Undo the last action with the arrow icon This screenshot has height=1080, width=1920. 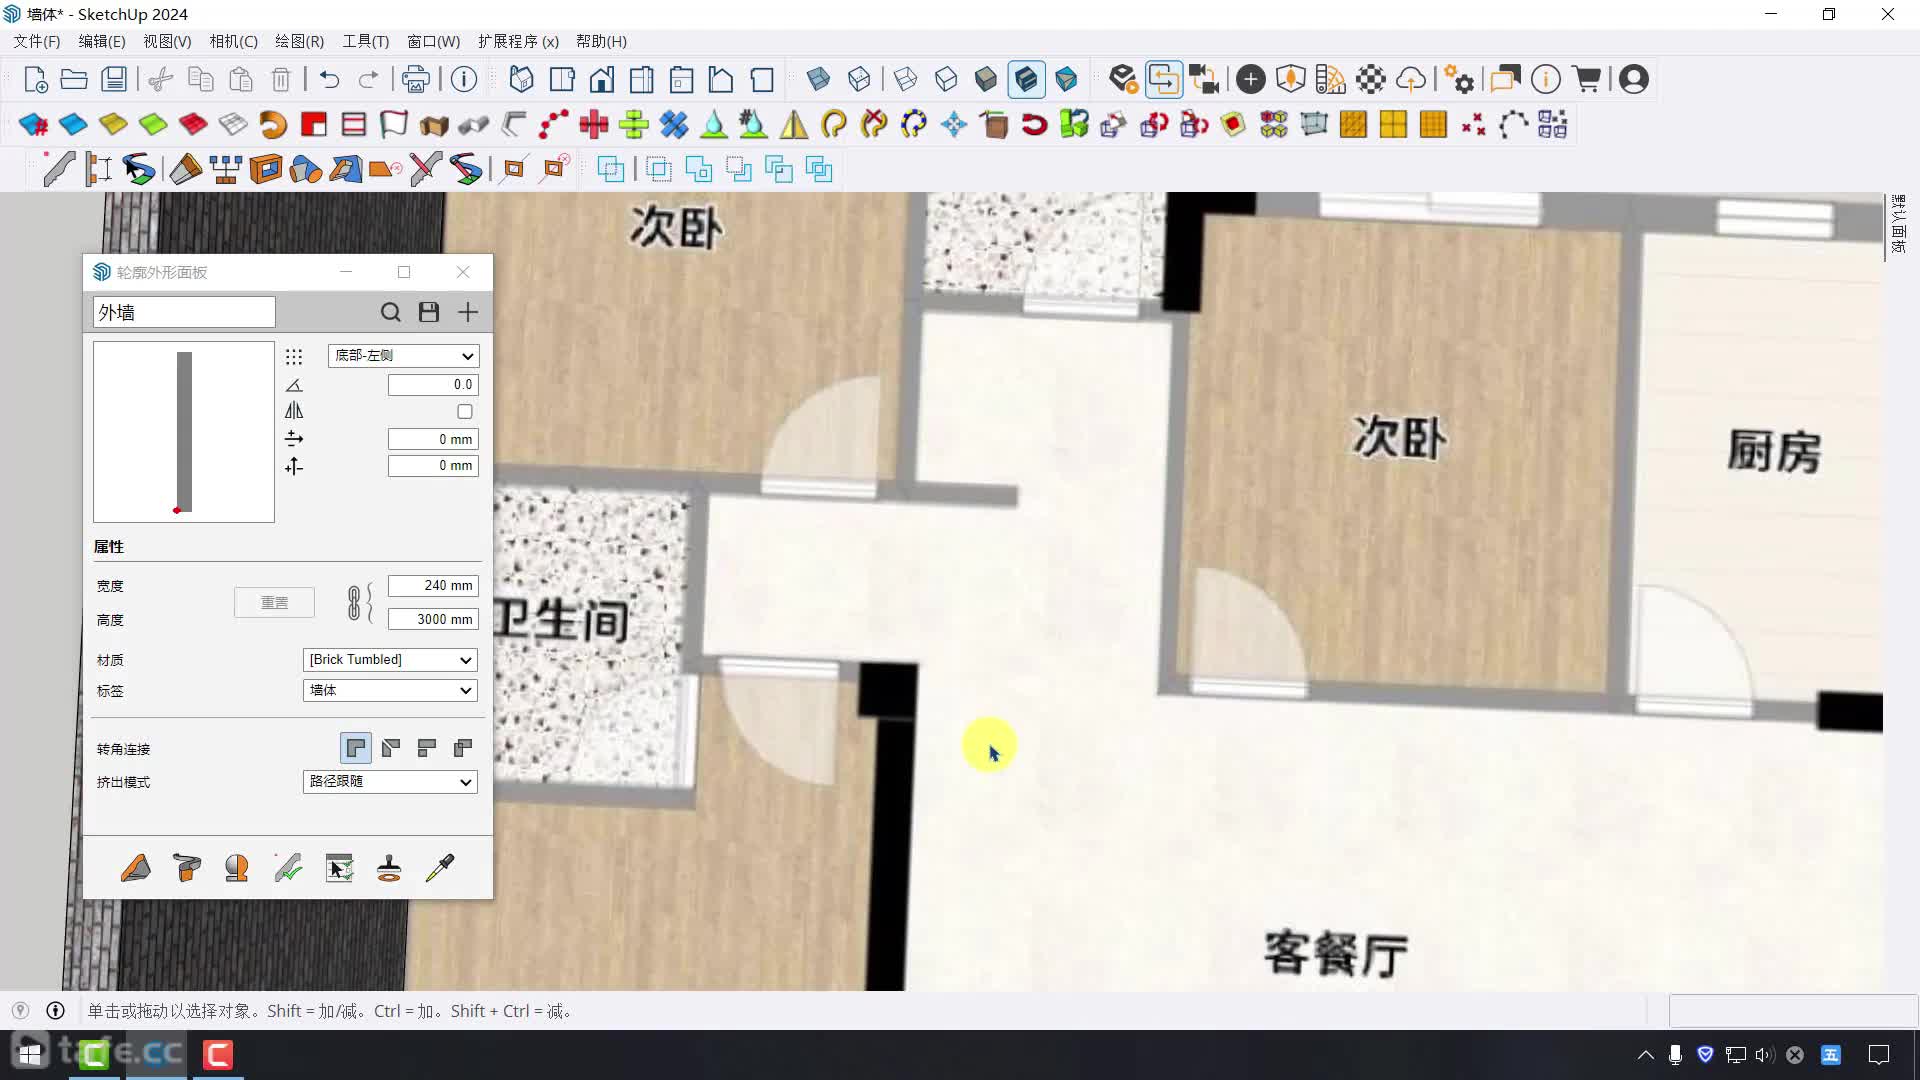click(329, 79)
